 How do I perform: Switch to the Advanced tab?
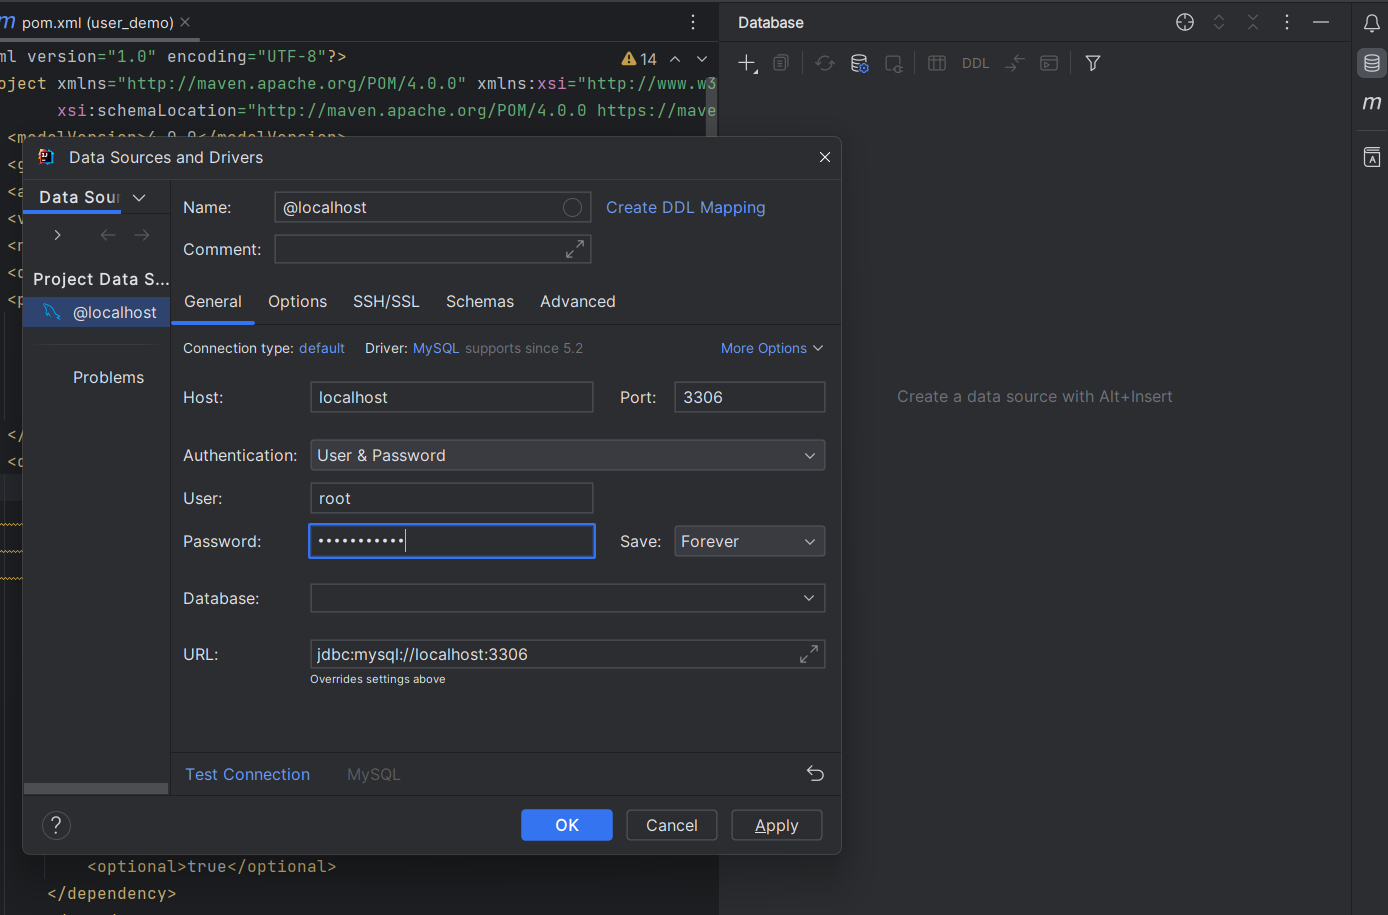click(x=578, y=301)
